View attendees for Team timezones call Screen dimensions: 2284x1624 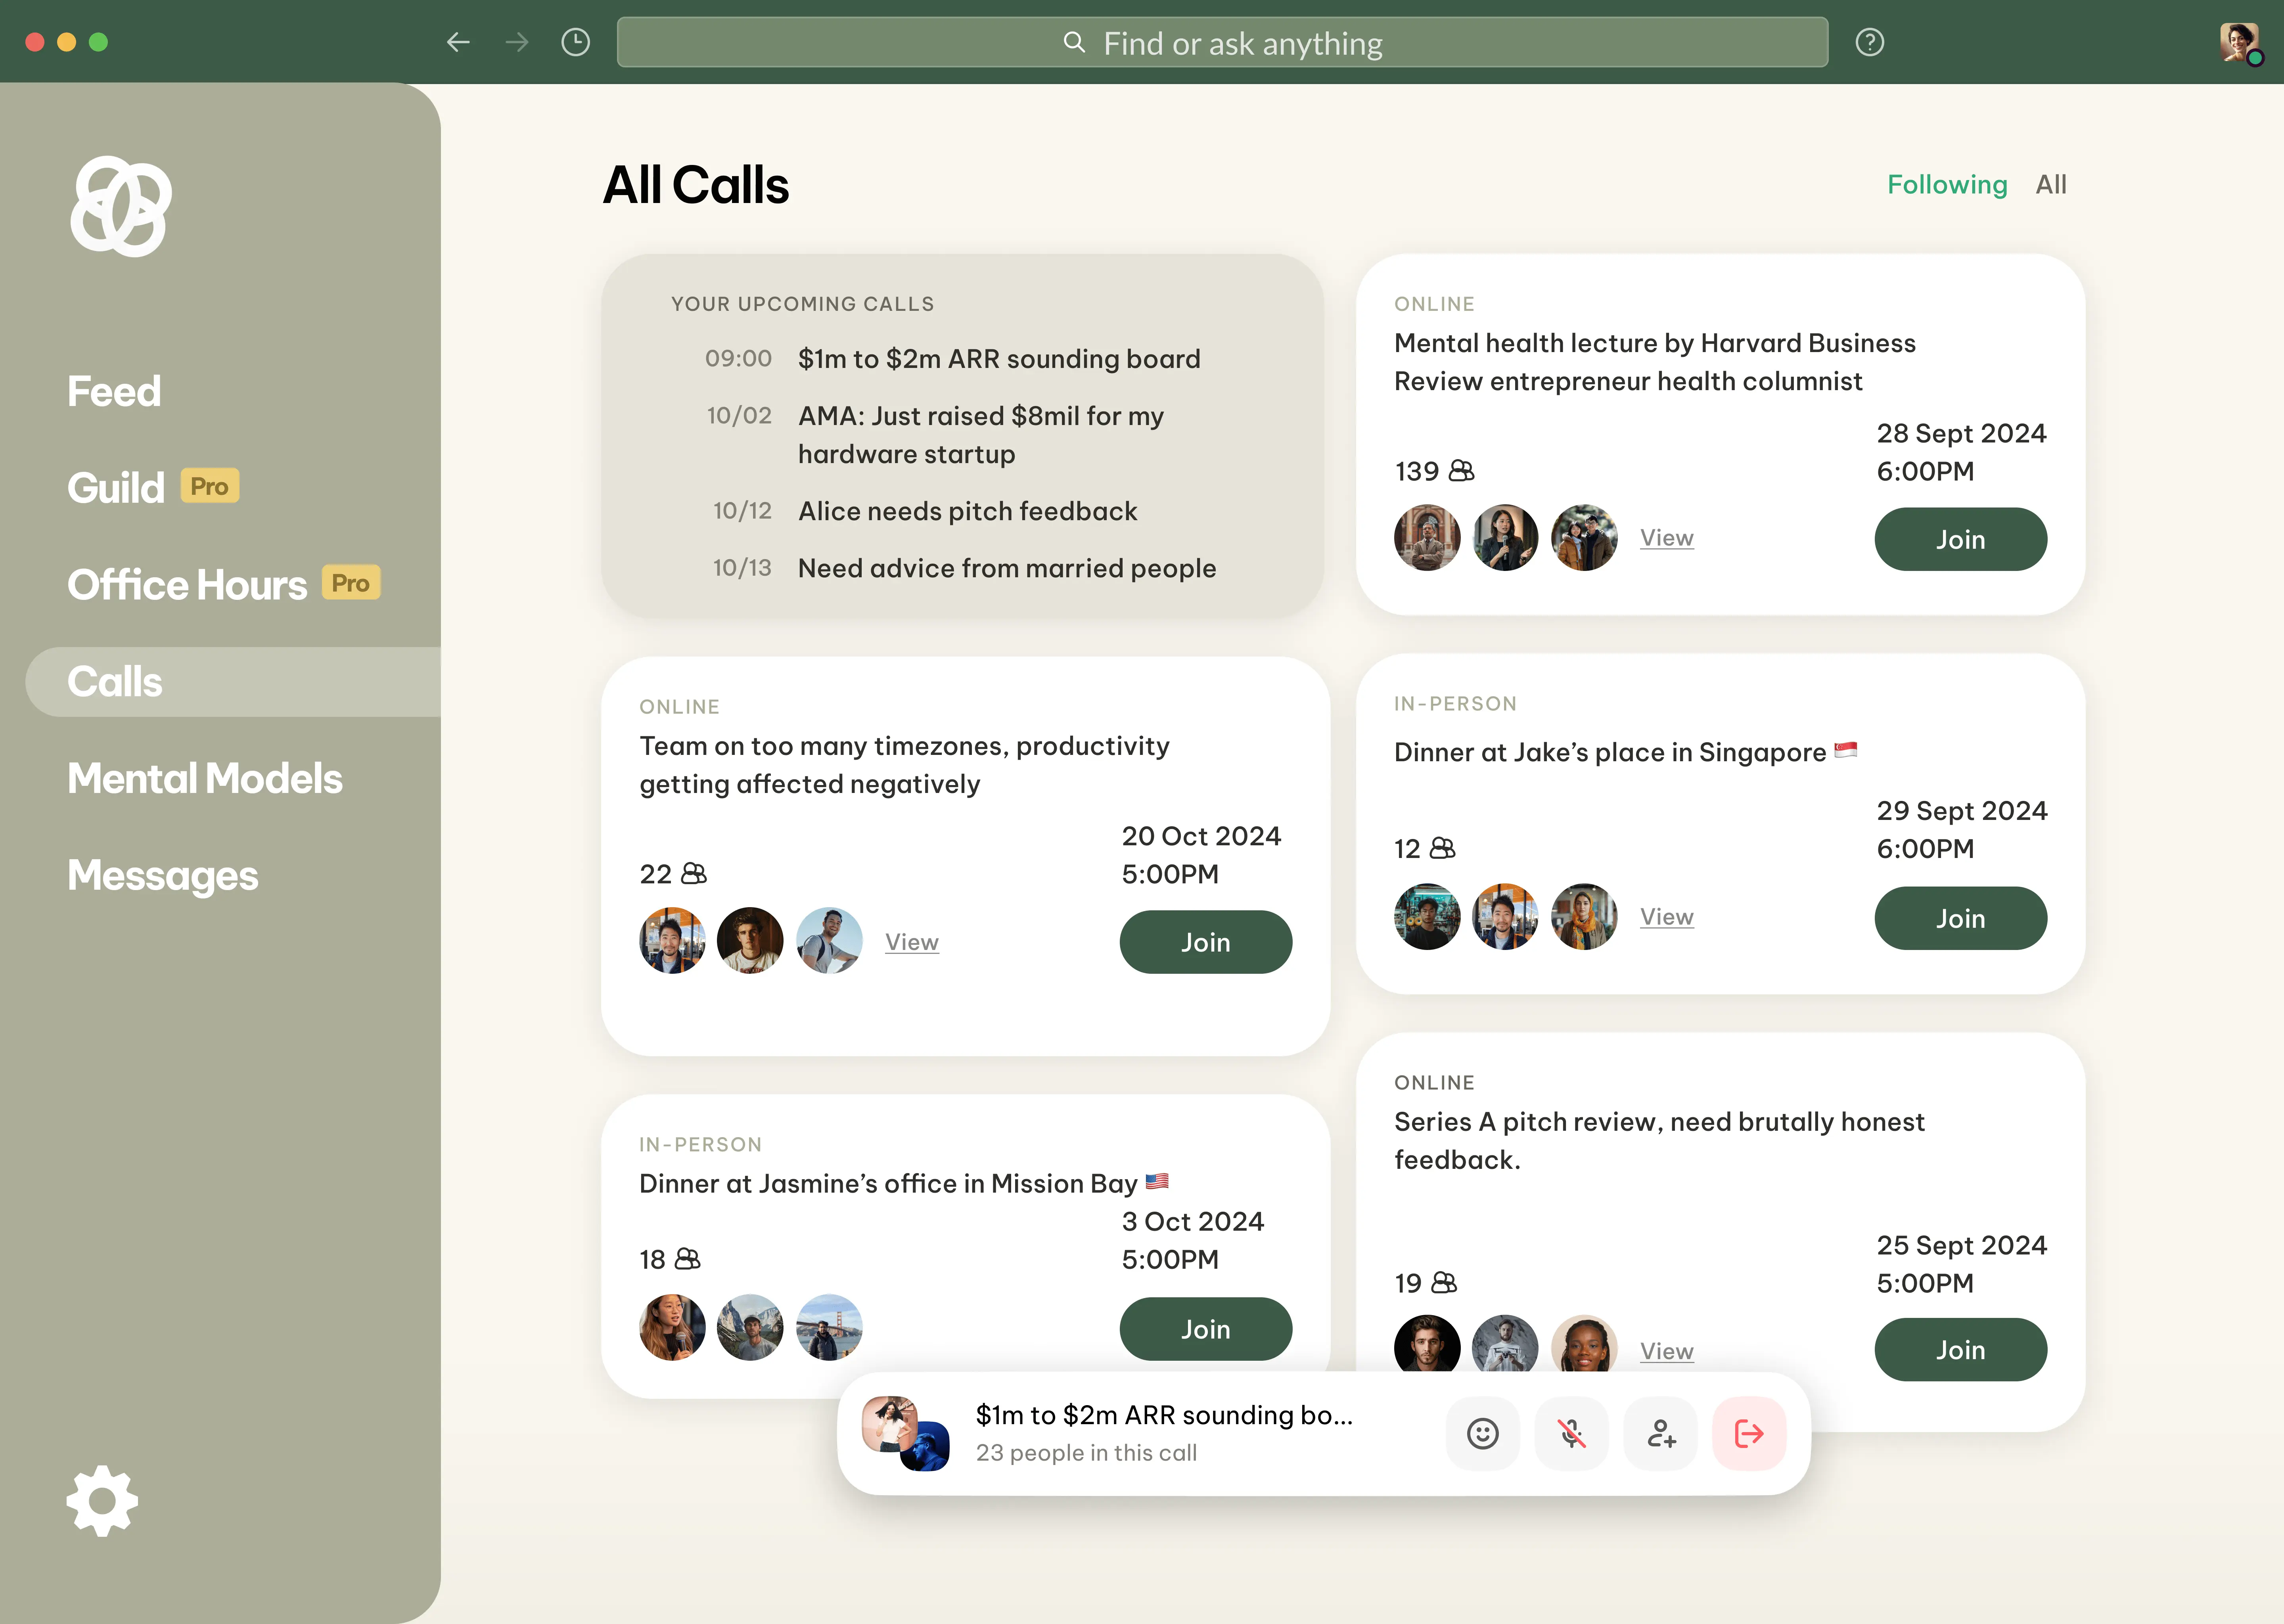pyautogui.click(x=912, y=940)
